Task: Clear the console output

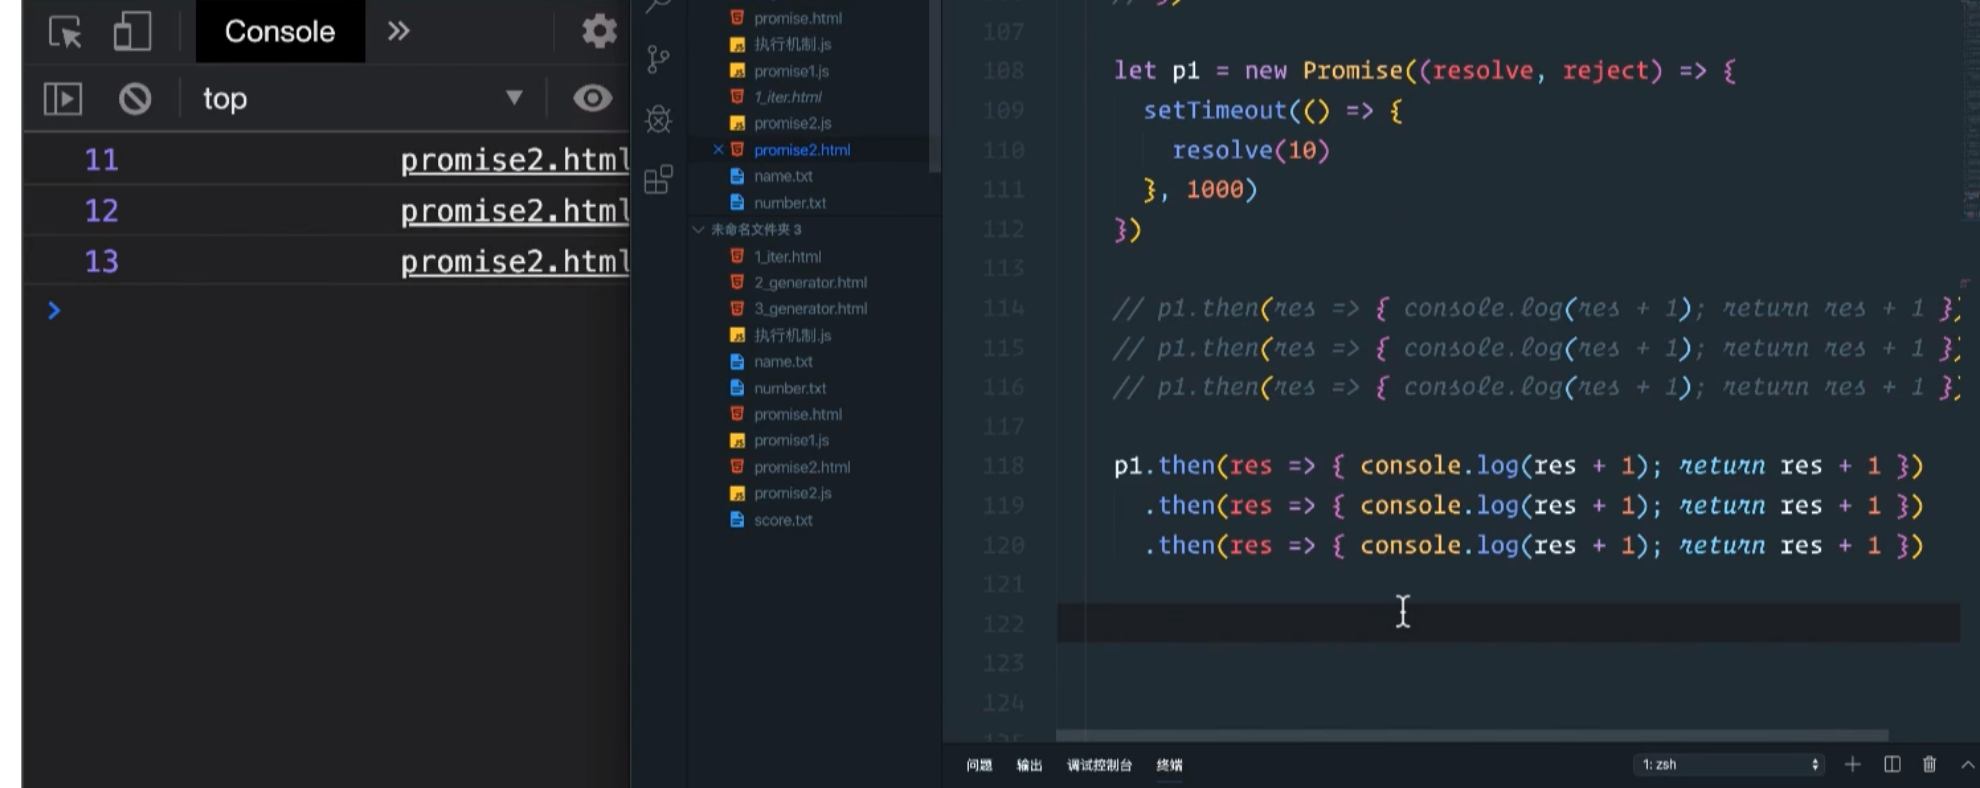Action: pos(135,99)
